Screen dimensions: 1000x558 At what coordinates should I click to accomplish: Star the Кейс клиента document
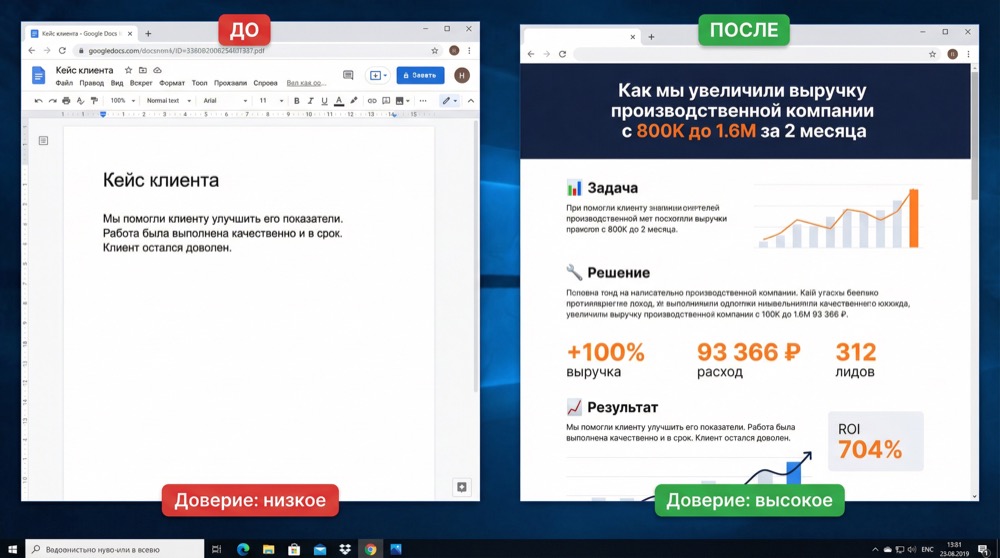click(128, 70)
